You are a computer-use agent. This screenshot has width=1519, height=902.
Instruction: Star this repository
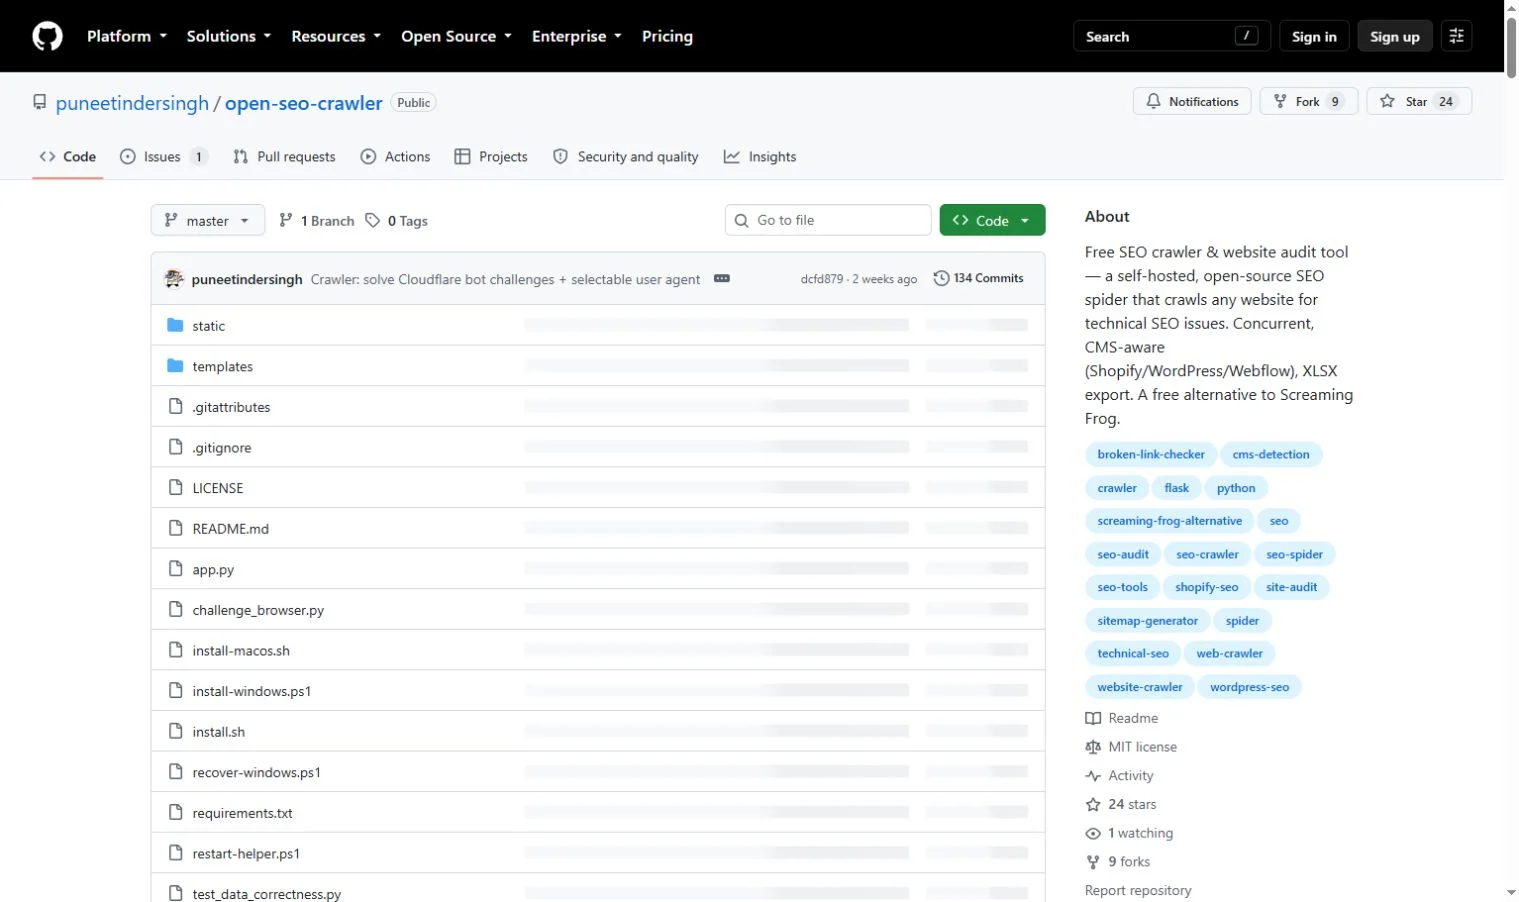(x=1419, y=101)
